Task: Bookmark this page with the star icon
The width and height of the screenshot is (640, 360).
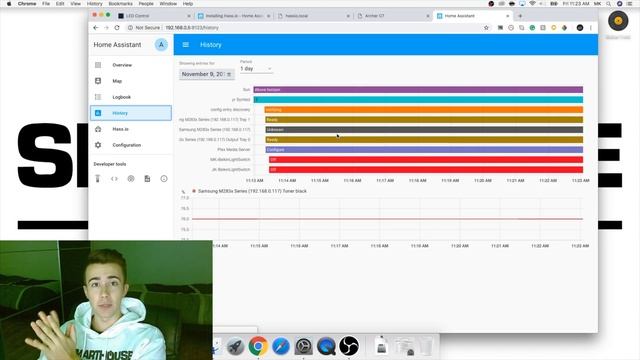Action: pyautogui.click(x=486, y=28)
